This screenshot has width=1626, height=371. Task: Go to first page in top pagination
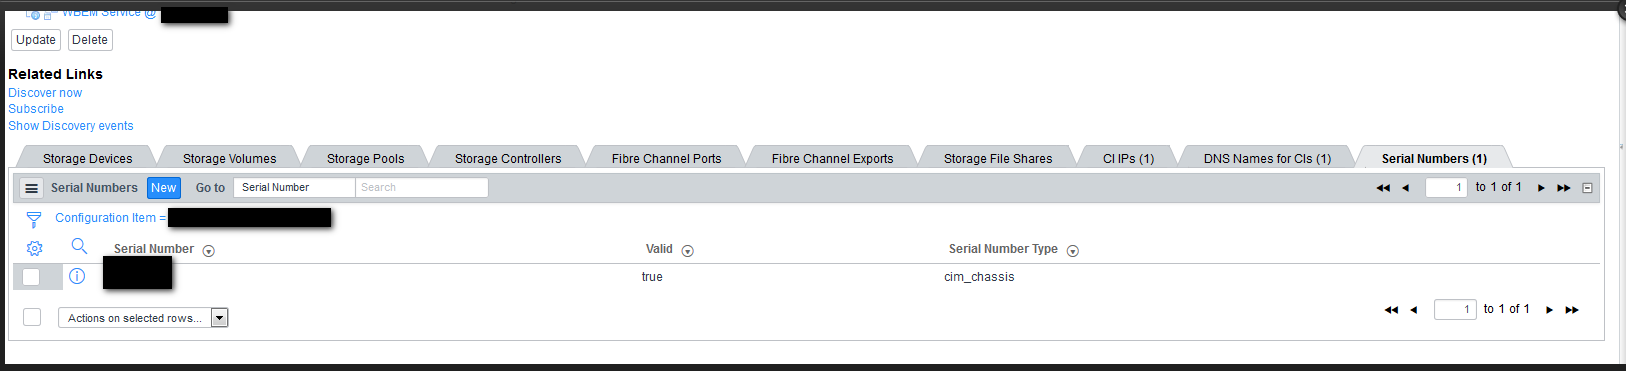point(1383,188)
